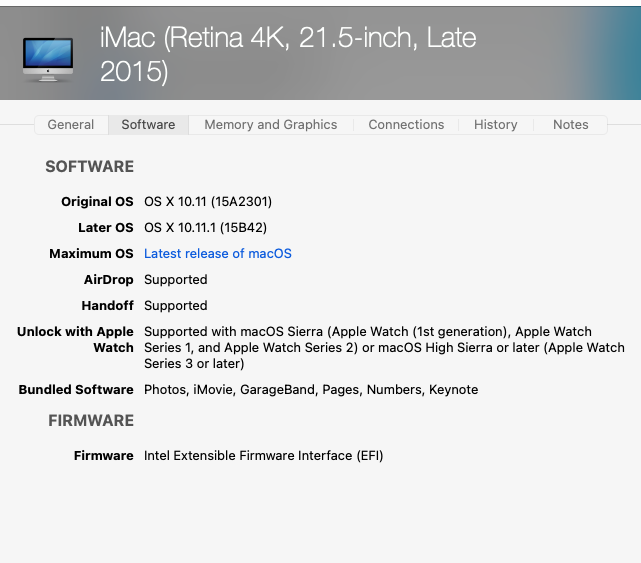
Task: Select the Software tab
Action: pyautogui.click(x=148, y=125)
